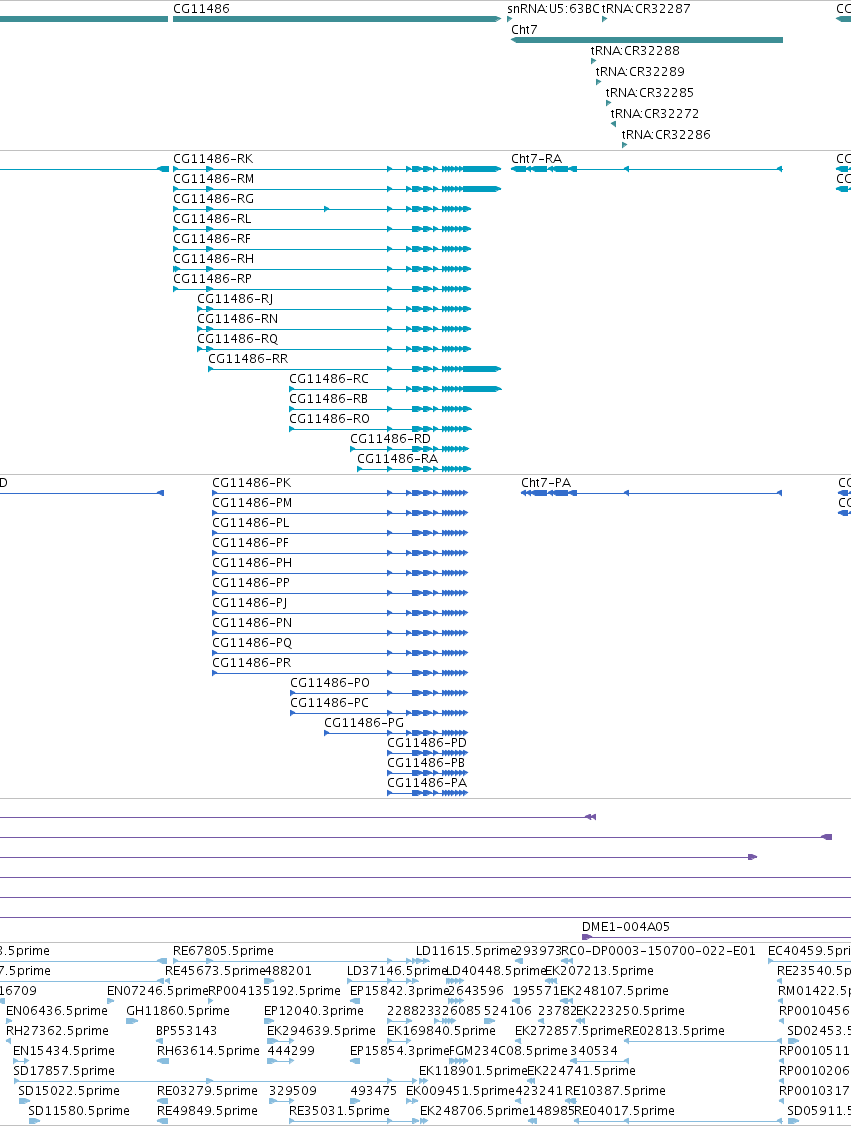Click the Cht7 gene label
Screen dimensions: 851x1126
point(524,29)
